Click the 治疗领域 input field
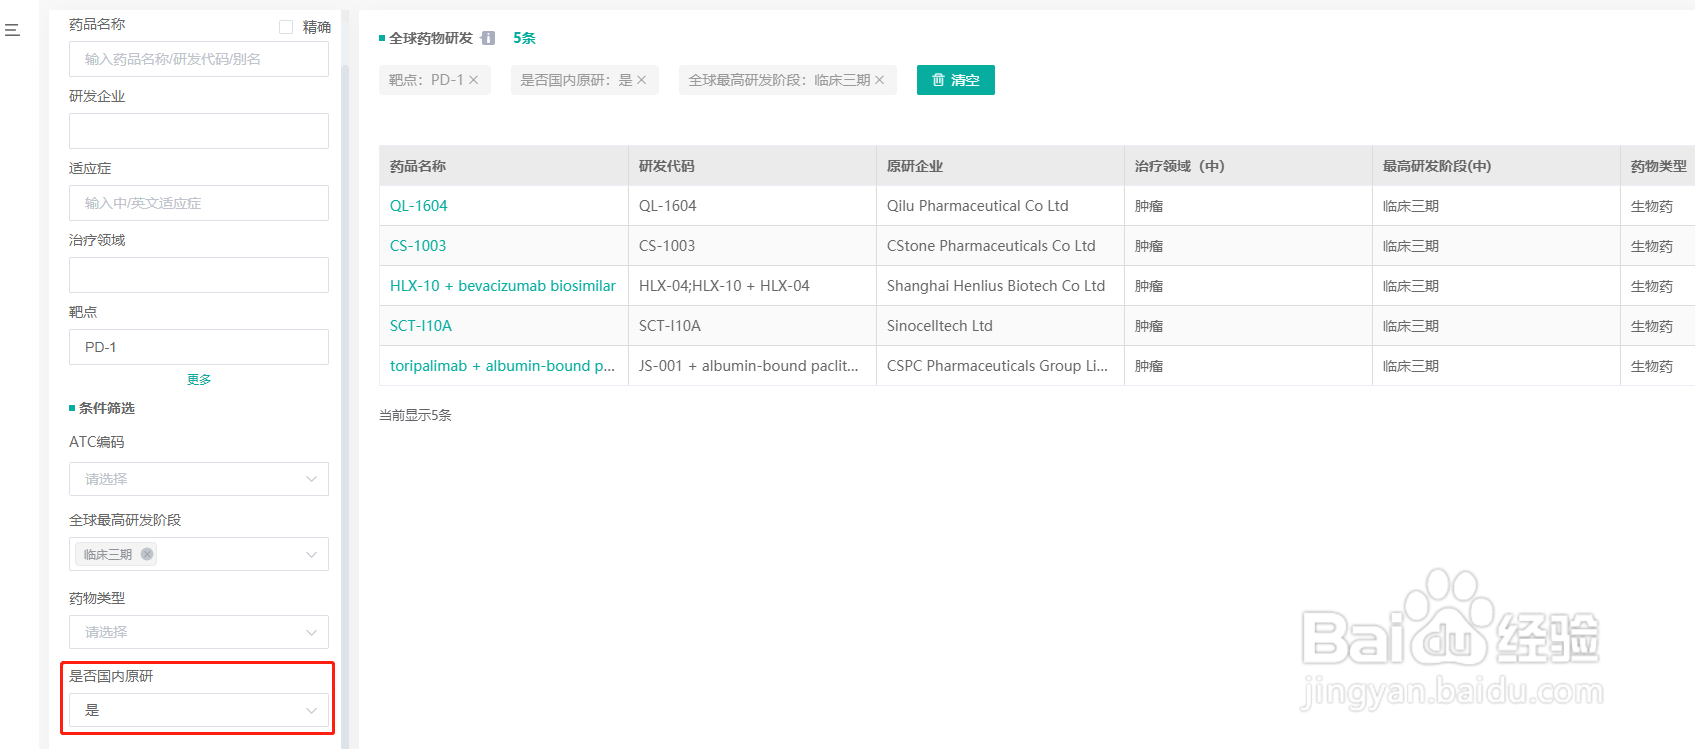 [199, 275]
